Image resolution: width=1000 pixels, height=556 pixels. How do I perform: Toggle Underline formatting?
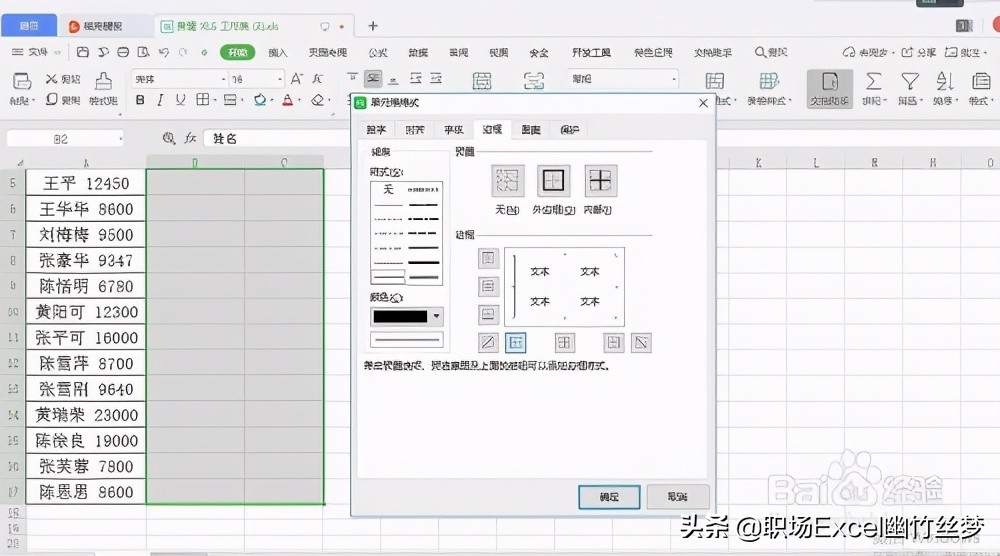click(x=180, y=99)
